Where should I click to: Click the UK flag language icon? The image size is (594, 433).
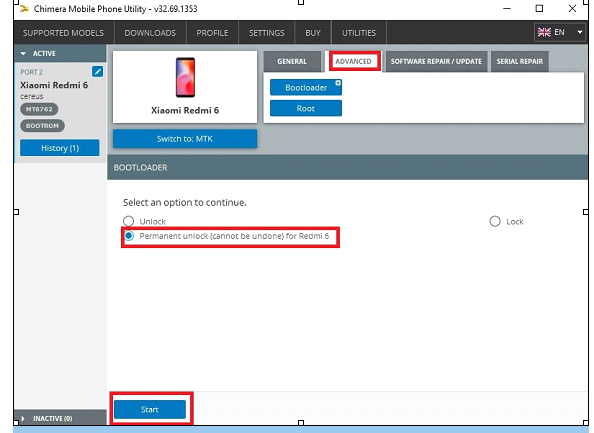(x=544, y=32)
